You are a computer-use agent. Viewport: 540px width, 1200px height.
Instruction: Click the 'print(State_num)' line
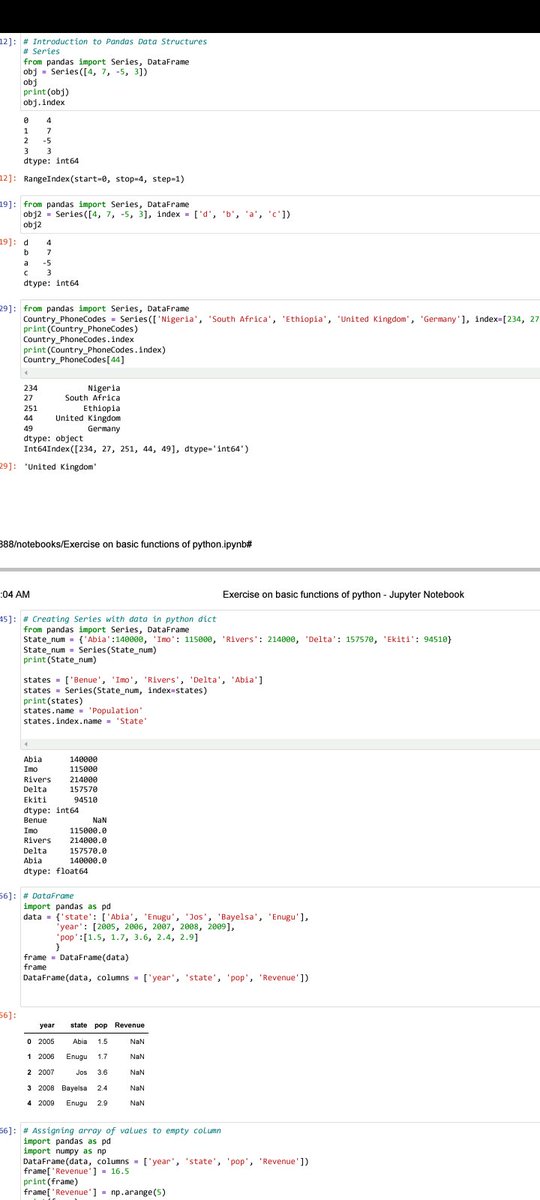click(x=62, y=660)
